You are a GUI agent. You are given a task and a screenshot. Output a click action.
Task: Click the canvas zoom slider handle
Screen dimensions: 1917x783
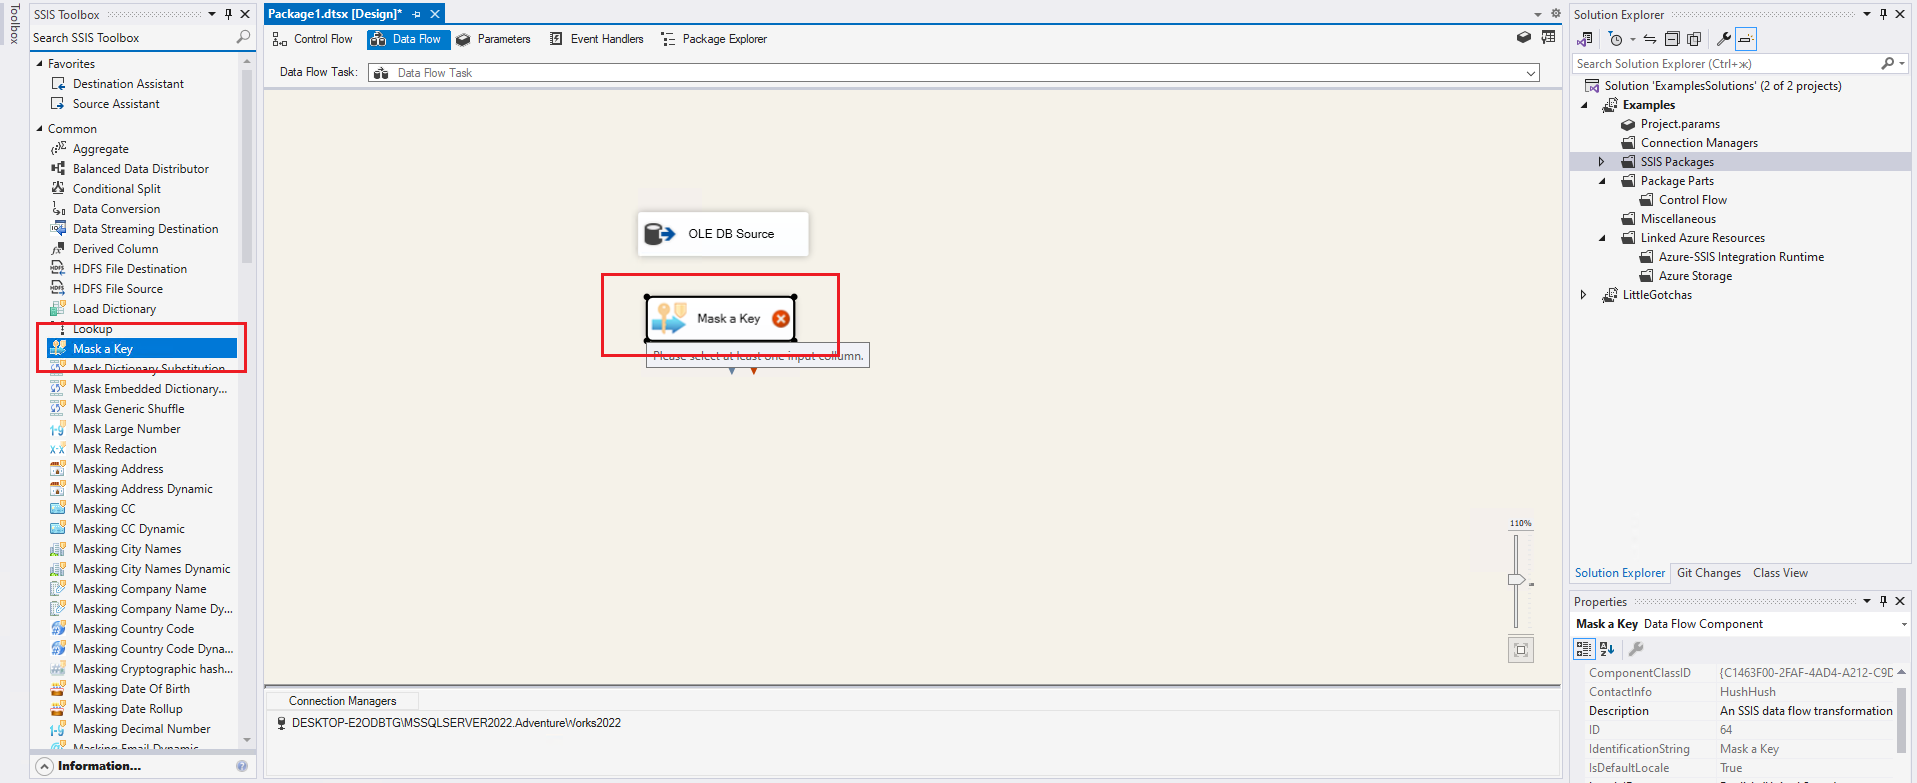(1516, 580)
